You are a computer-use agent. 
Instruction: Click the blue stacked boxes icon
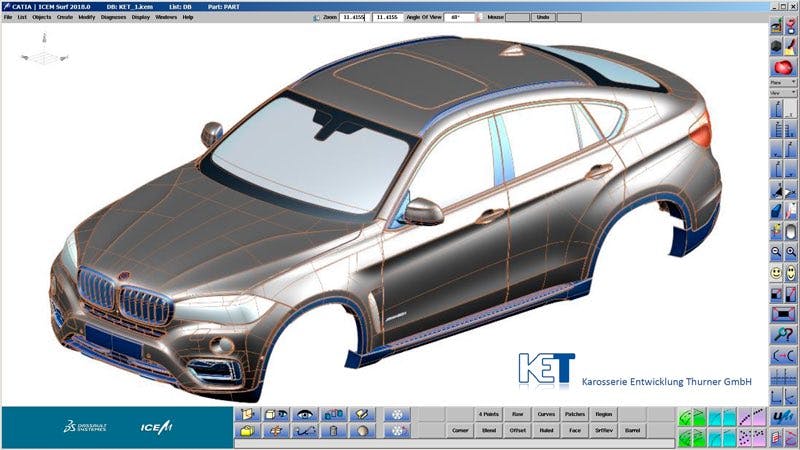334,414
